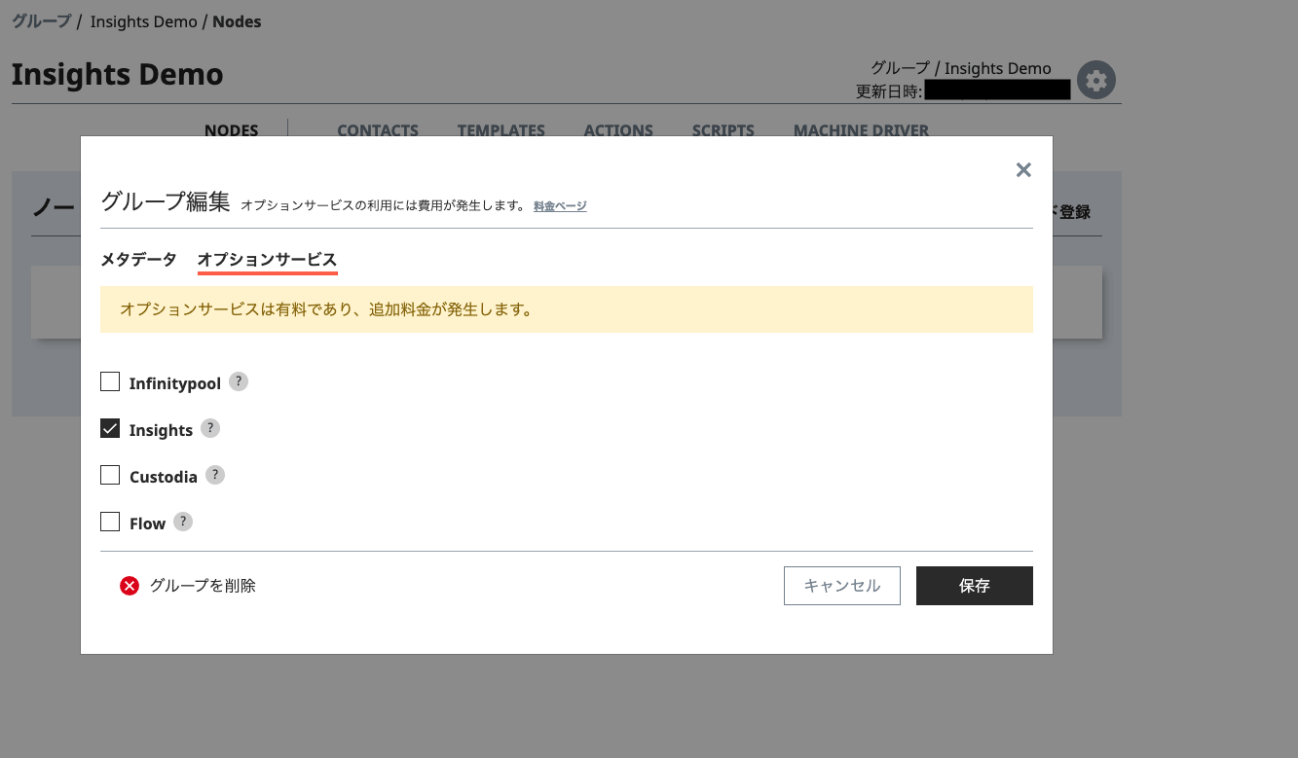The width and height of the screenshot is (1298, 758).
Task: Switch to the メタデータ tab
Action: pos(138,260)
